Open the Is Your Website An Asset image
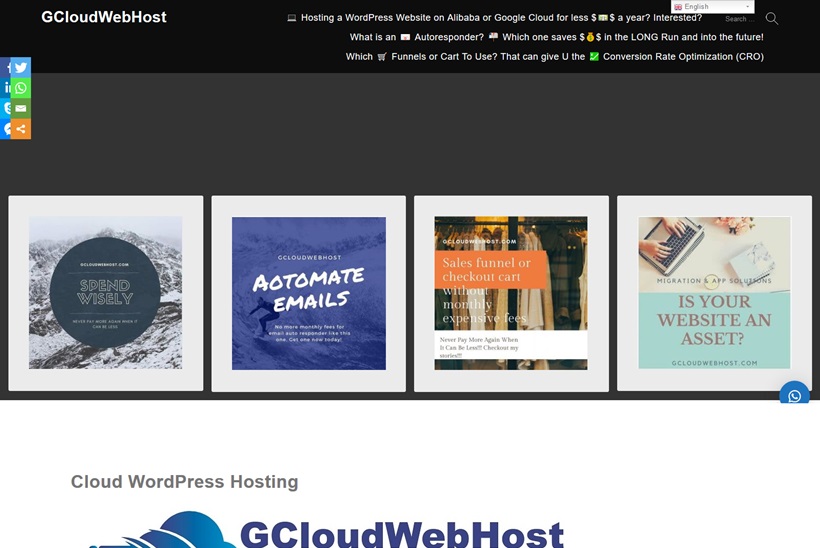 pos(714,293)
